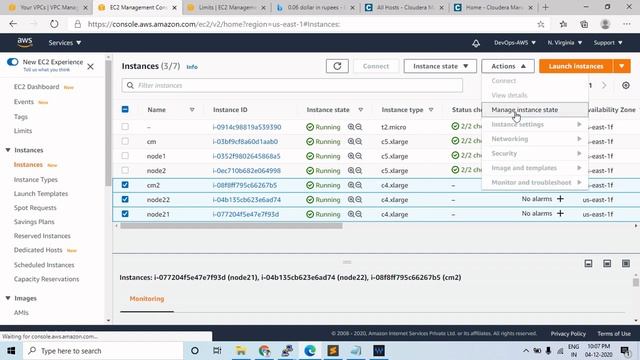The width and height of the screenshot is (640, 360).
Task: Open Cortana circle icon on taskbar
Action: (x=195, y=351)
